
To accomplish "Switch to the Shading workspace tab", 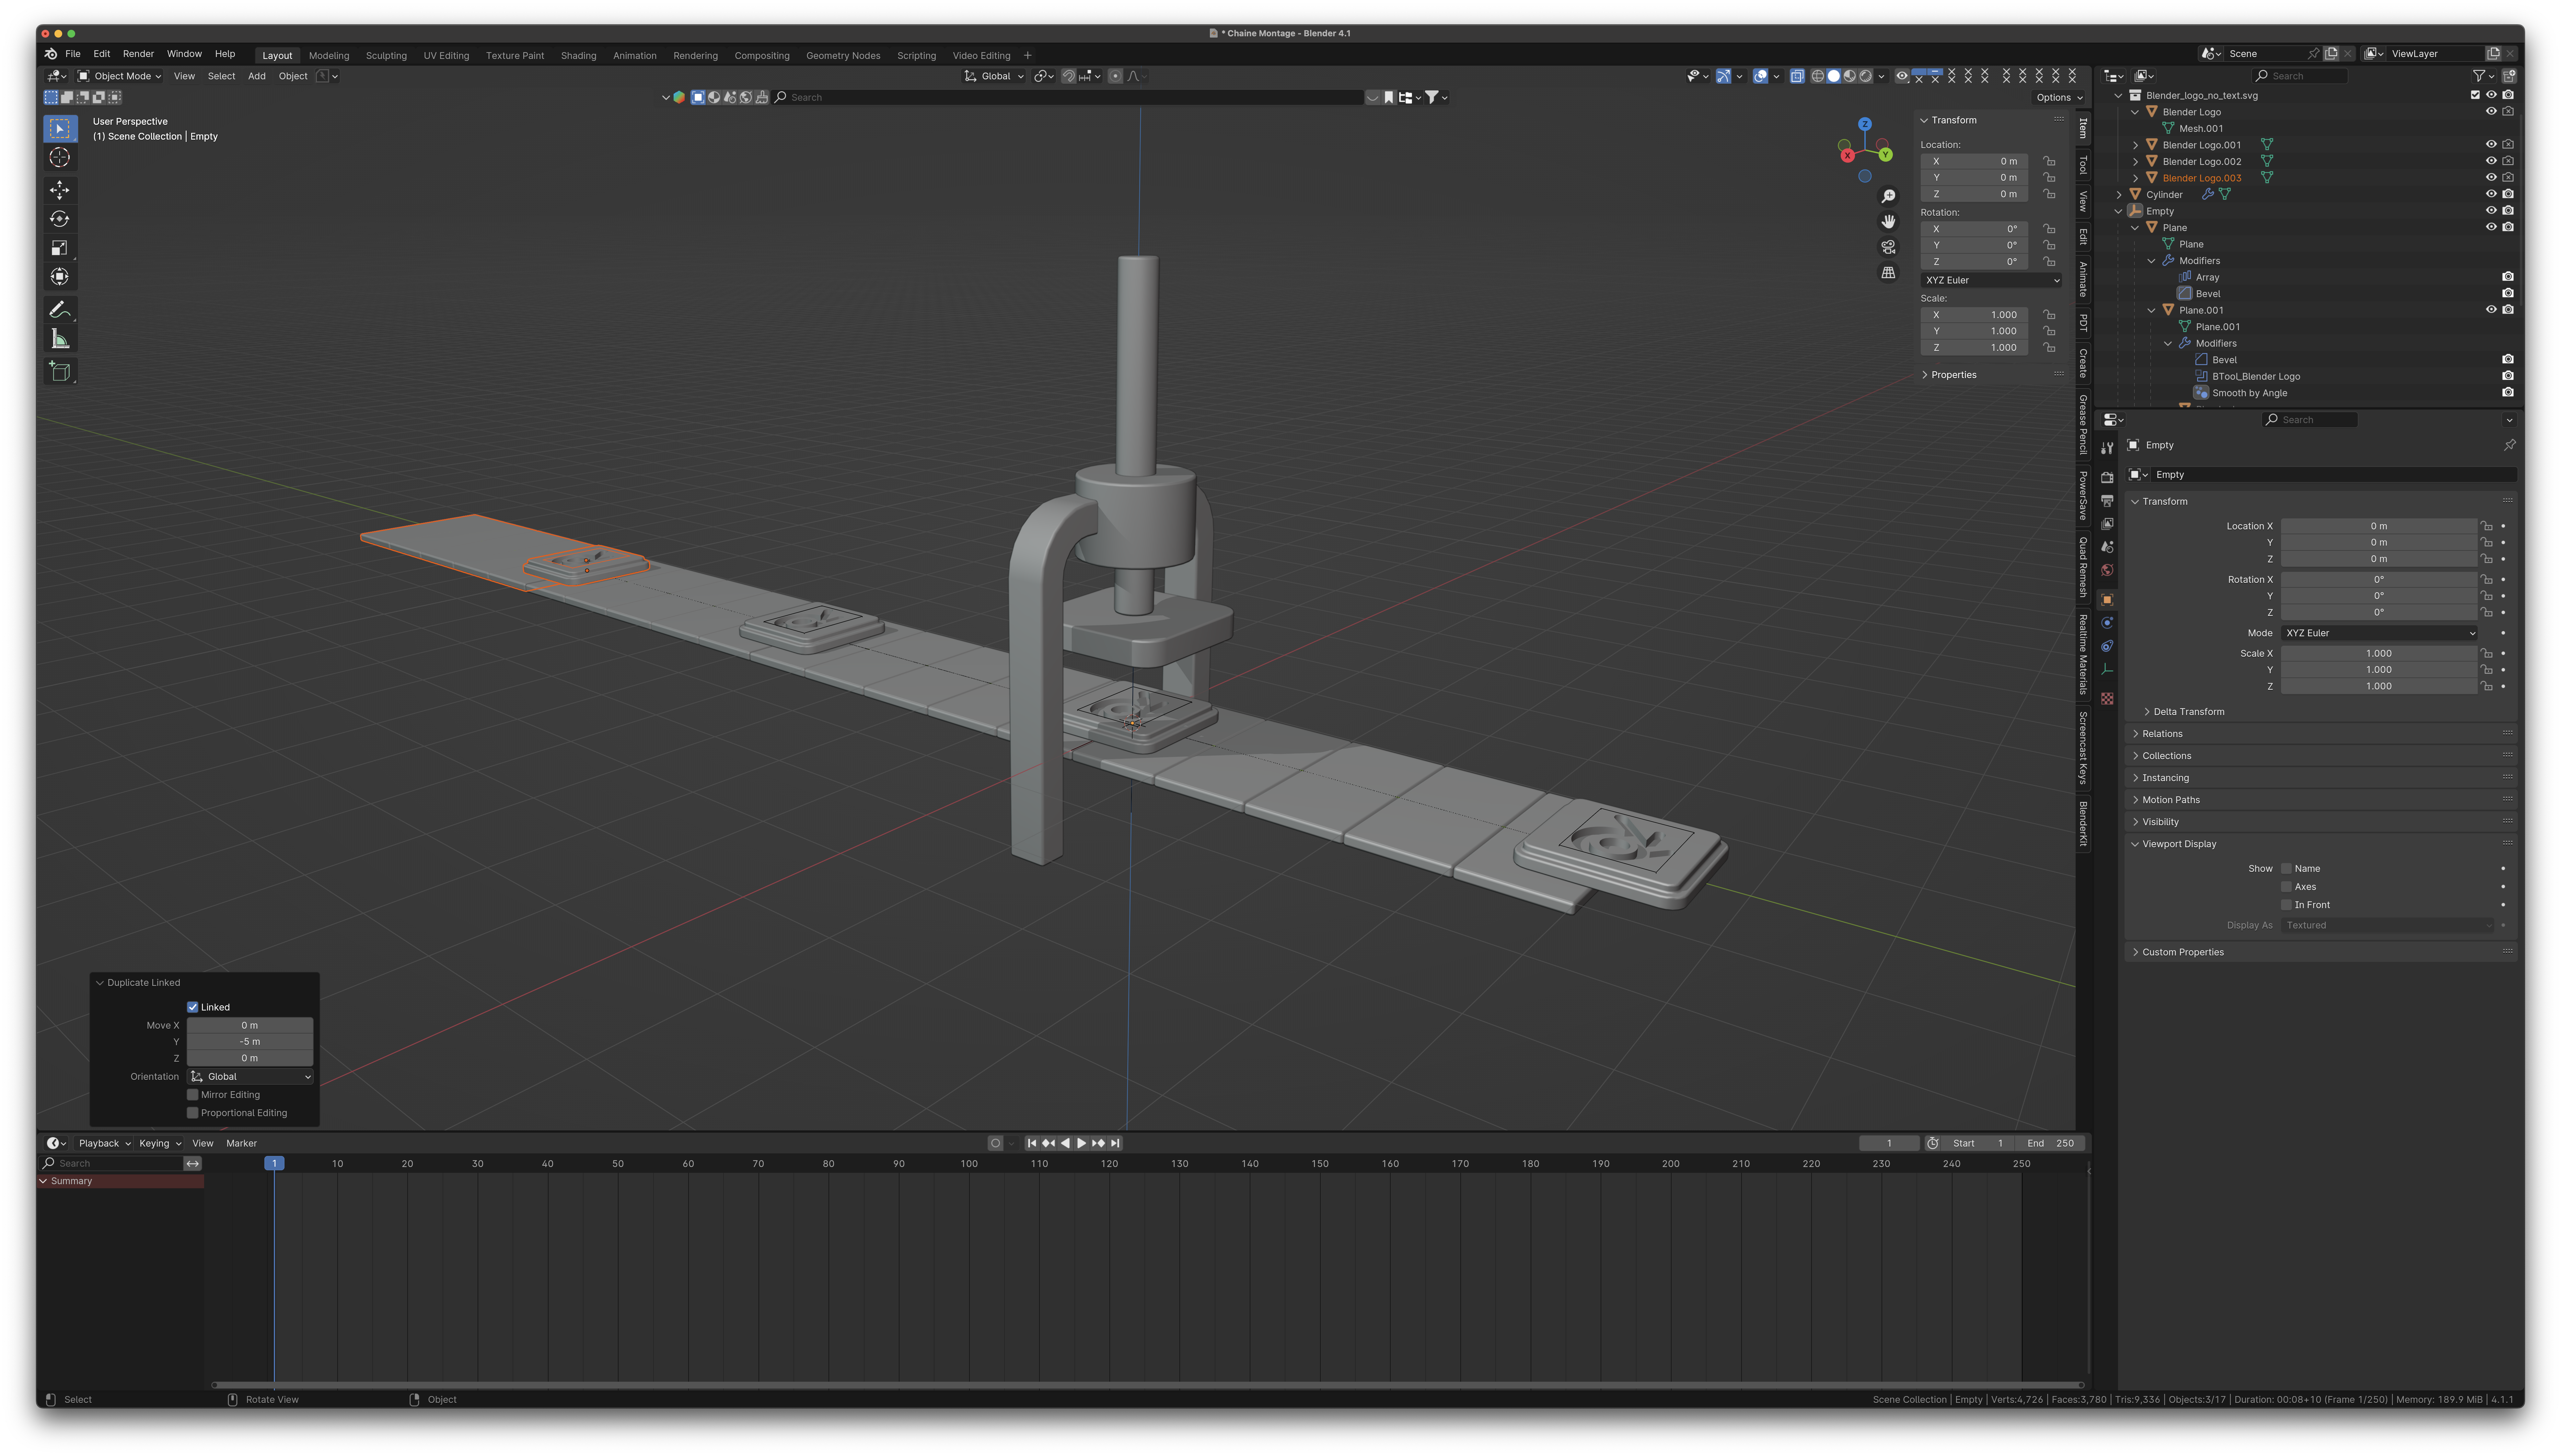I will [578, 56].
